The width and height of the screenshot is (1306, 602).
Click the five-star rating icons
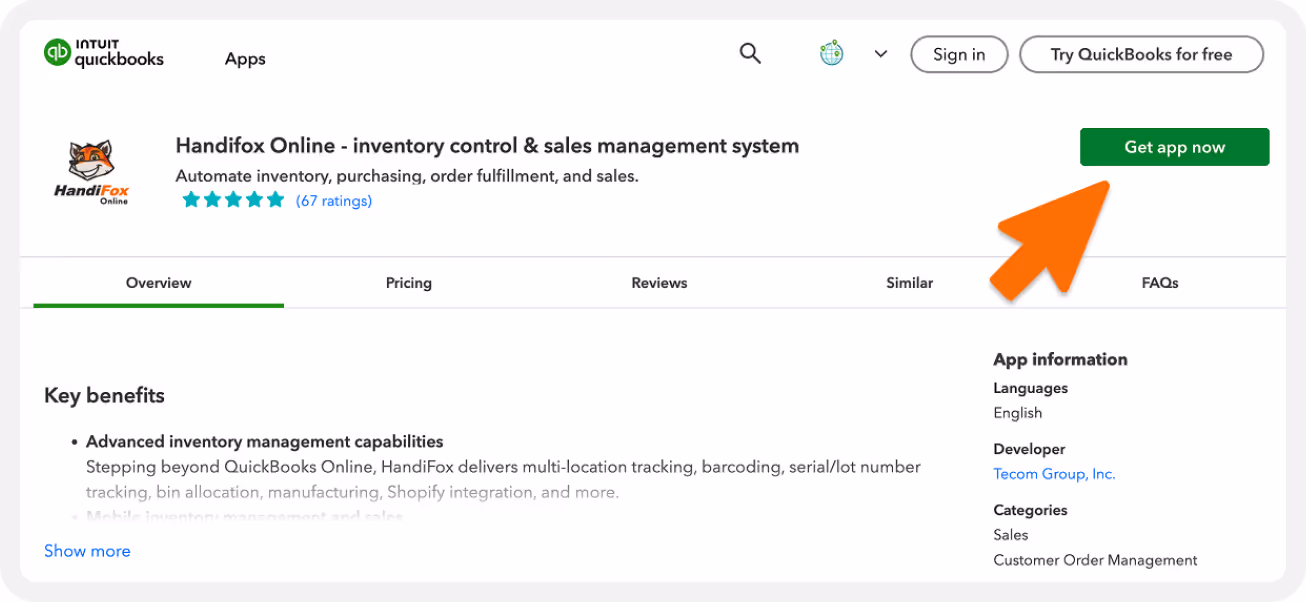[x=233, y=201]
